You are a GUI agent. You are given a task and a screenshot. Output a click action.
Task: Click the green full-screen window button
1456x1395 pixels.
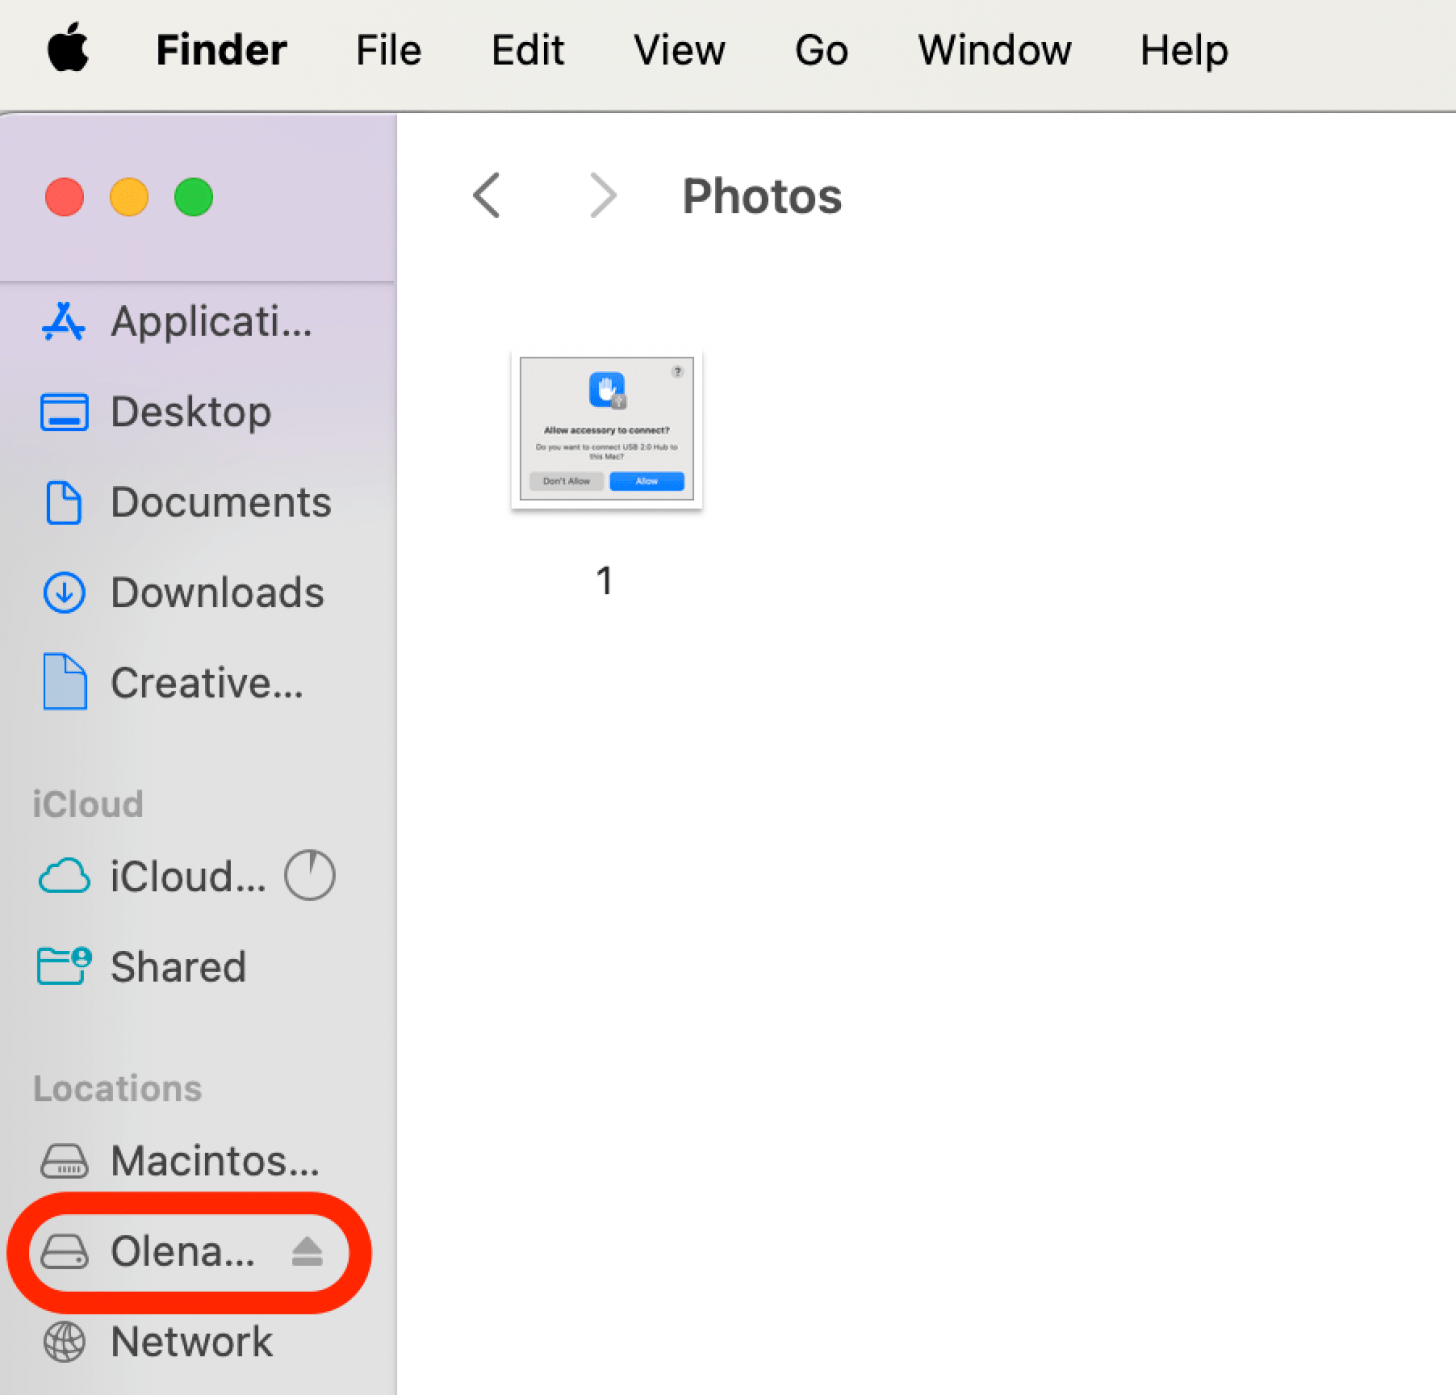[193, 197]
